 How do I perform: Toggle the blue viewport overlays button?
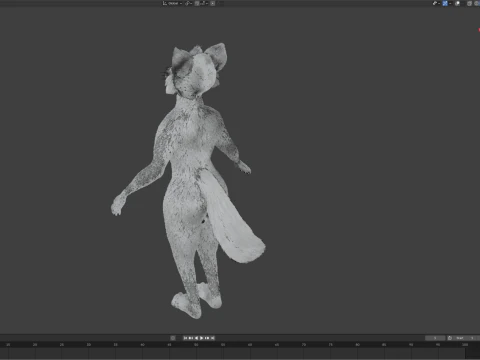click(445, 3)
